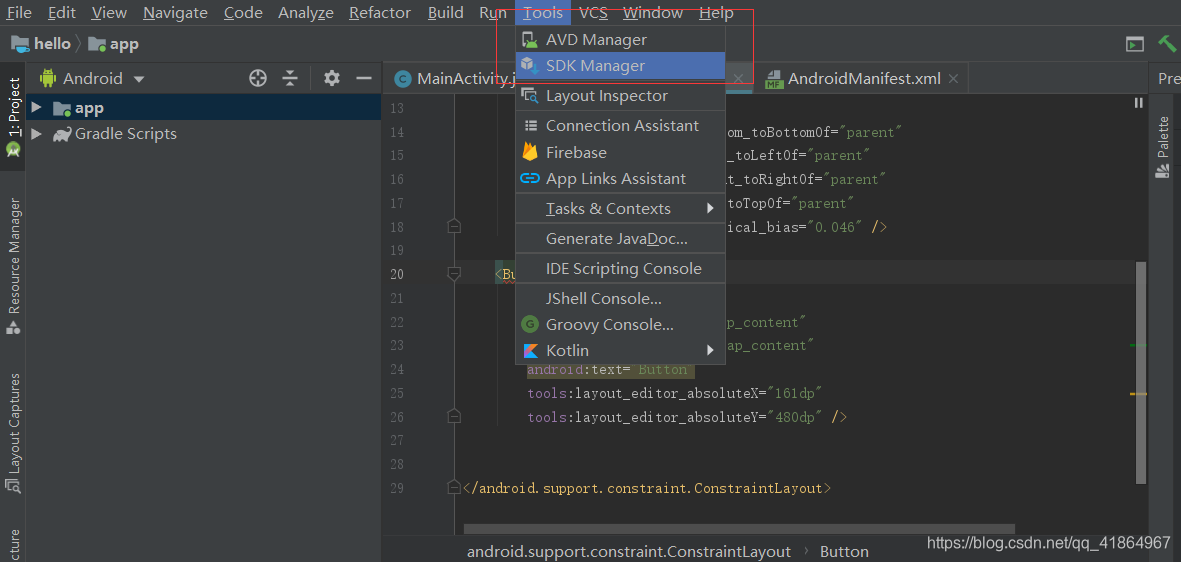This screenshot has width=1181, height=562.
Task: Expand the Kotlin submenu
Action: (x=620, y=350)
